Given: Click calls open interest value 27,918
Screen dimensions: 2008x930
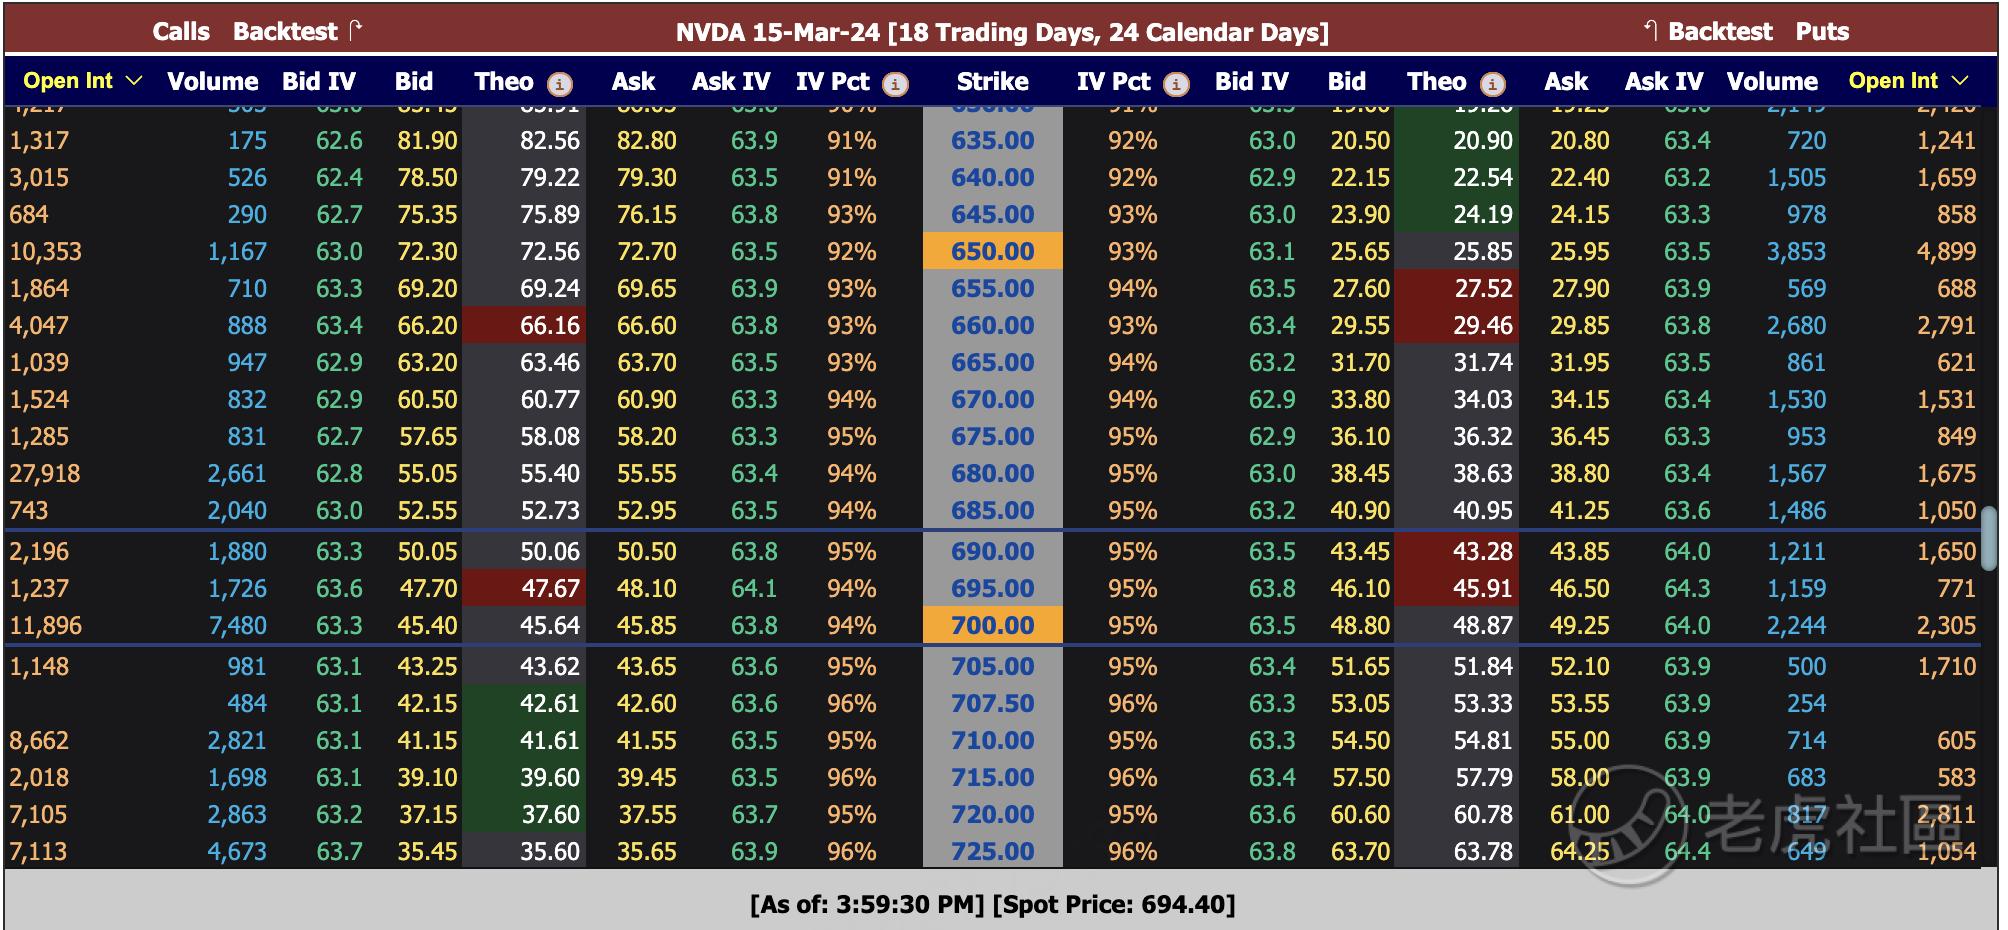Looking at the screenshot, I should pos(45,474).
